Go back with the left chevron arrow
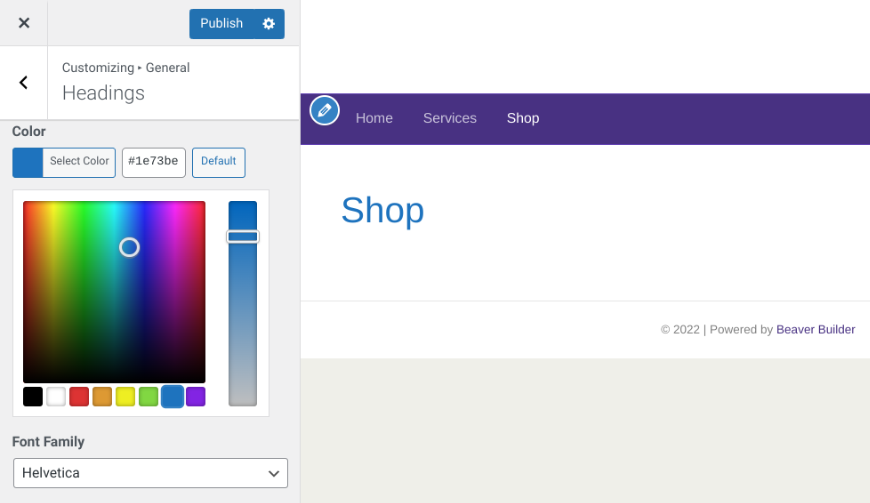Viewport: 870px width, 503px height. [x=23, y=83]
